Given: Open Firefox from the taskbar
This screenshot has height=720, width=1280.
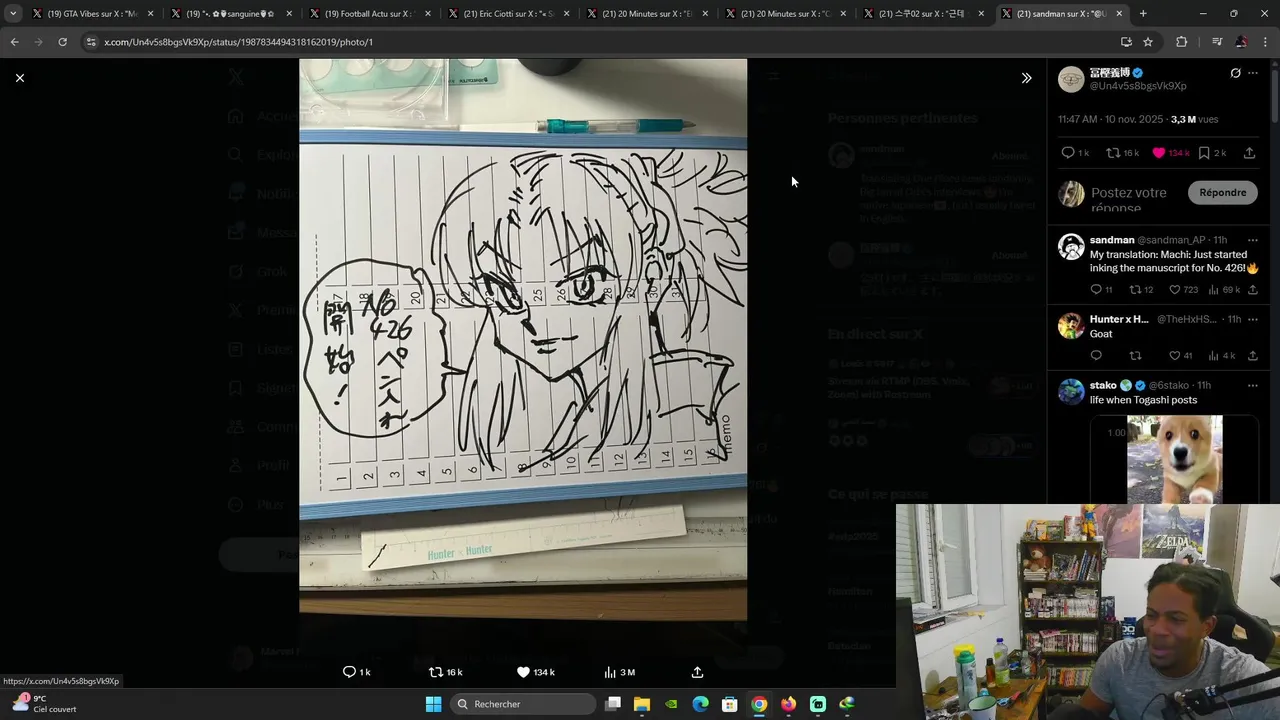Looking at the screenshot, I should pos(788,704).
